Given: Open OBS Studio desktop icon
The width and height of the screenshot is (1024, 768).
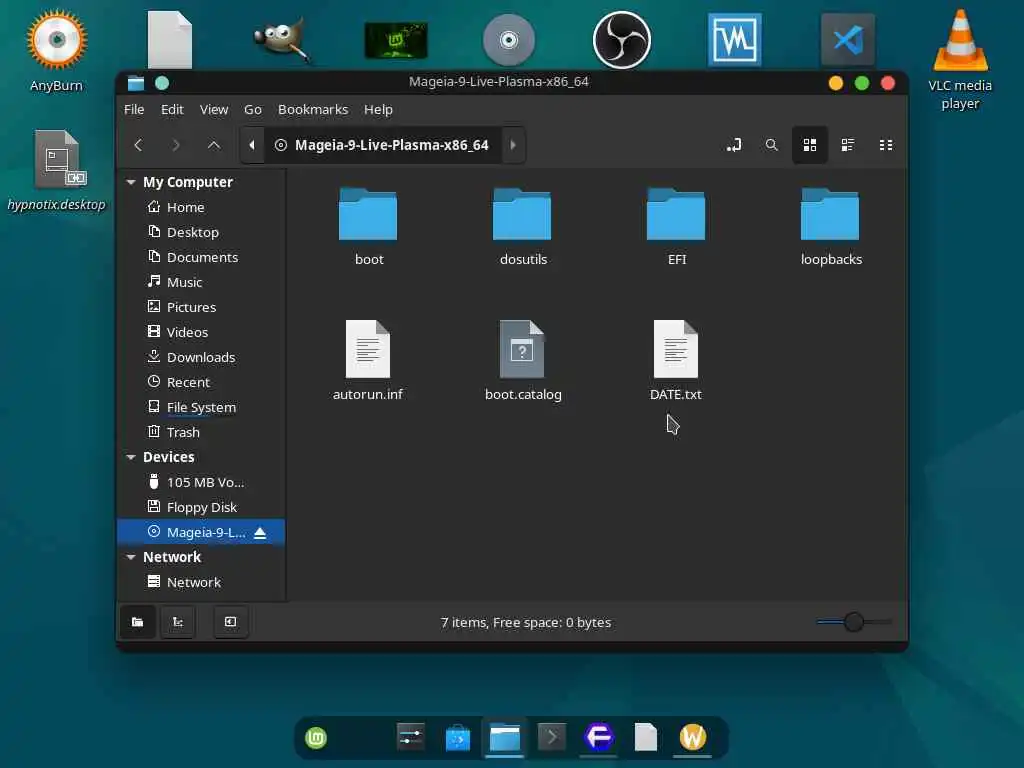Looking at the screenshot, I should (x=622, y=40).
